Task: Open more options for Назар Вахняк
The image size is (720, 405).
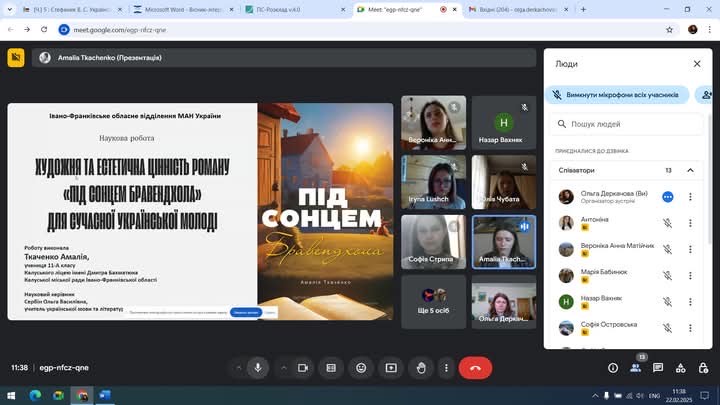Action: [x=690, y=301]
